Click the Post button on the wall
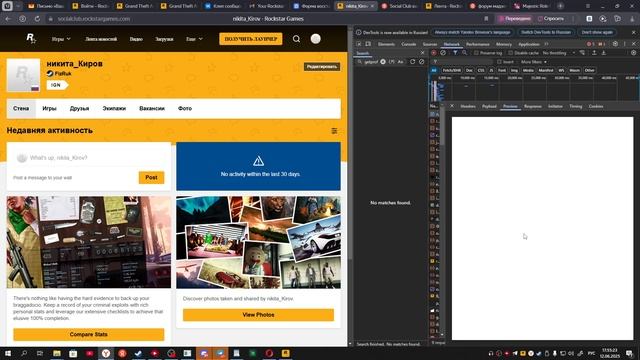Image resolution: width=640 pixels, height=360 pixels. (151, 178)
